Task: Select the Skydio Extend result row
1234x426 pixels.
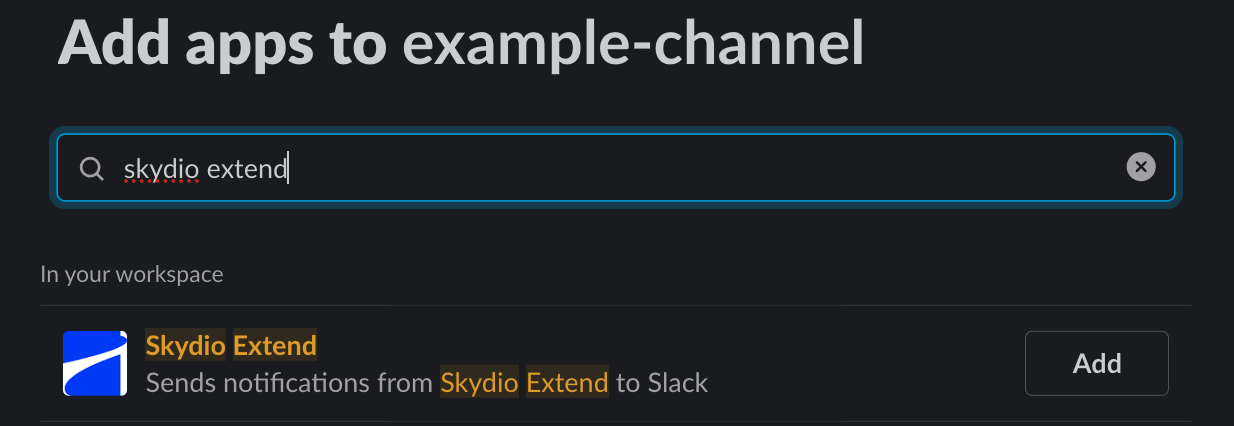Action: coord(616,363)
